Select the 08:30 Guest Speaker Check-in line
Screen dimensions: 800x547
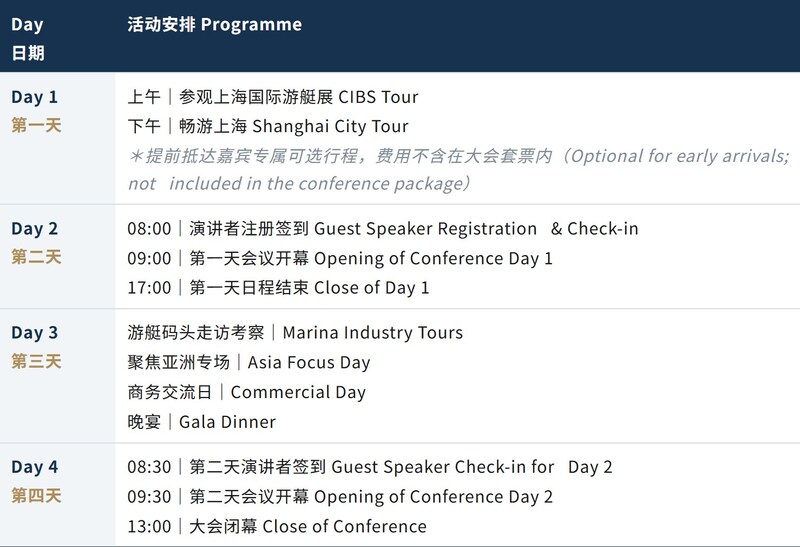pos(369,467)
